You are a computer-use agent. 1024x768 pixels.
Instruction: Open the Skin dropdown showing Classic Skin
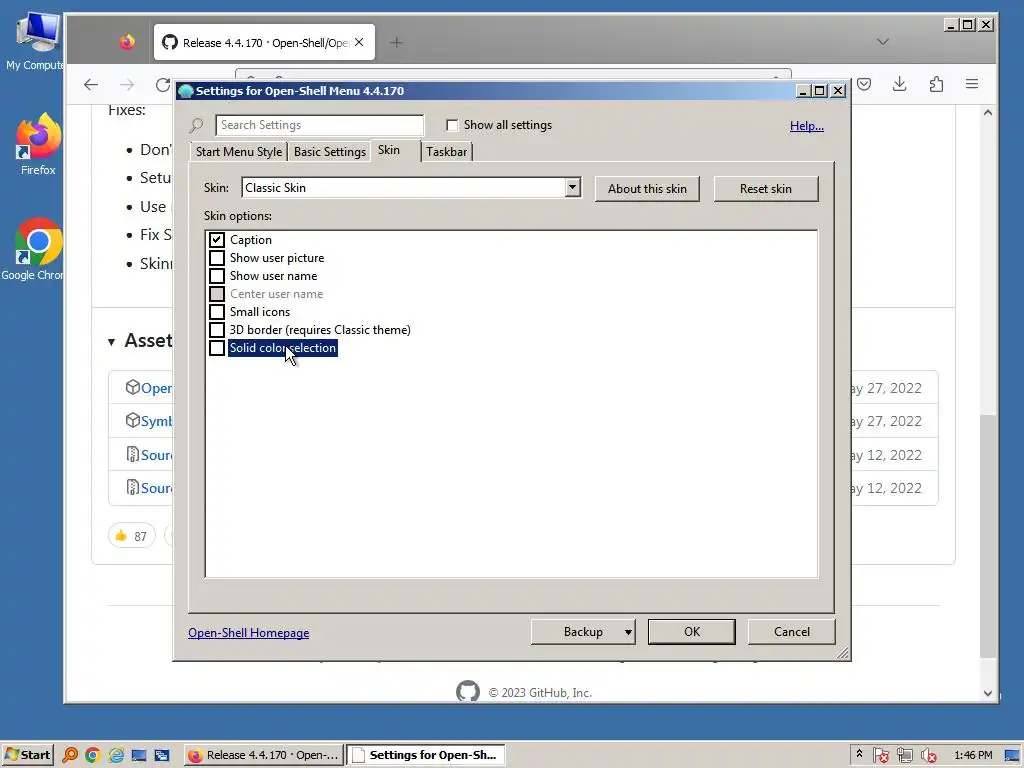coord(572,188)
